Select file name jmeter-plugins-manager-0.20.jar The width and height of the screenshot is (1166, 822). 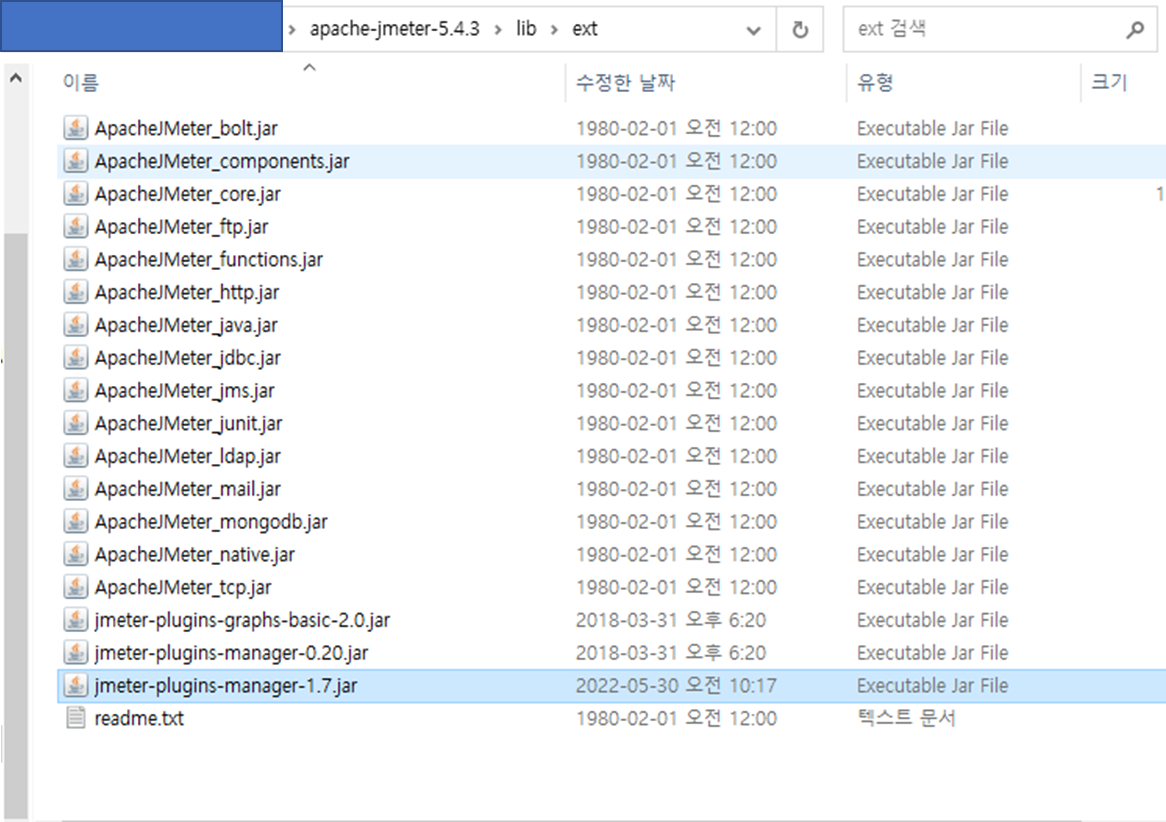(231, 652)
